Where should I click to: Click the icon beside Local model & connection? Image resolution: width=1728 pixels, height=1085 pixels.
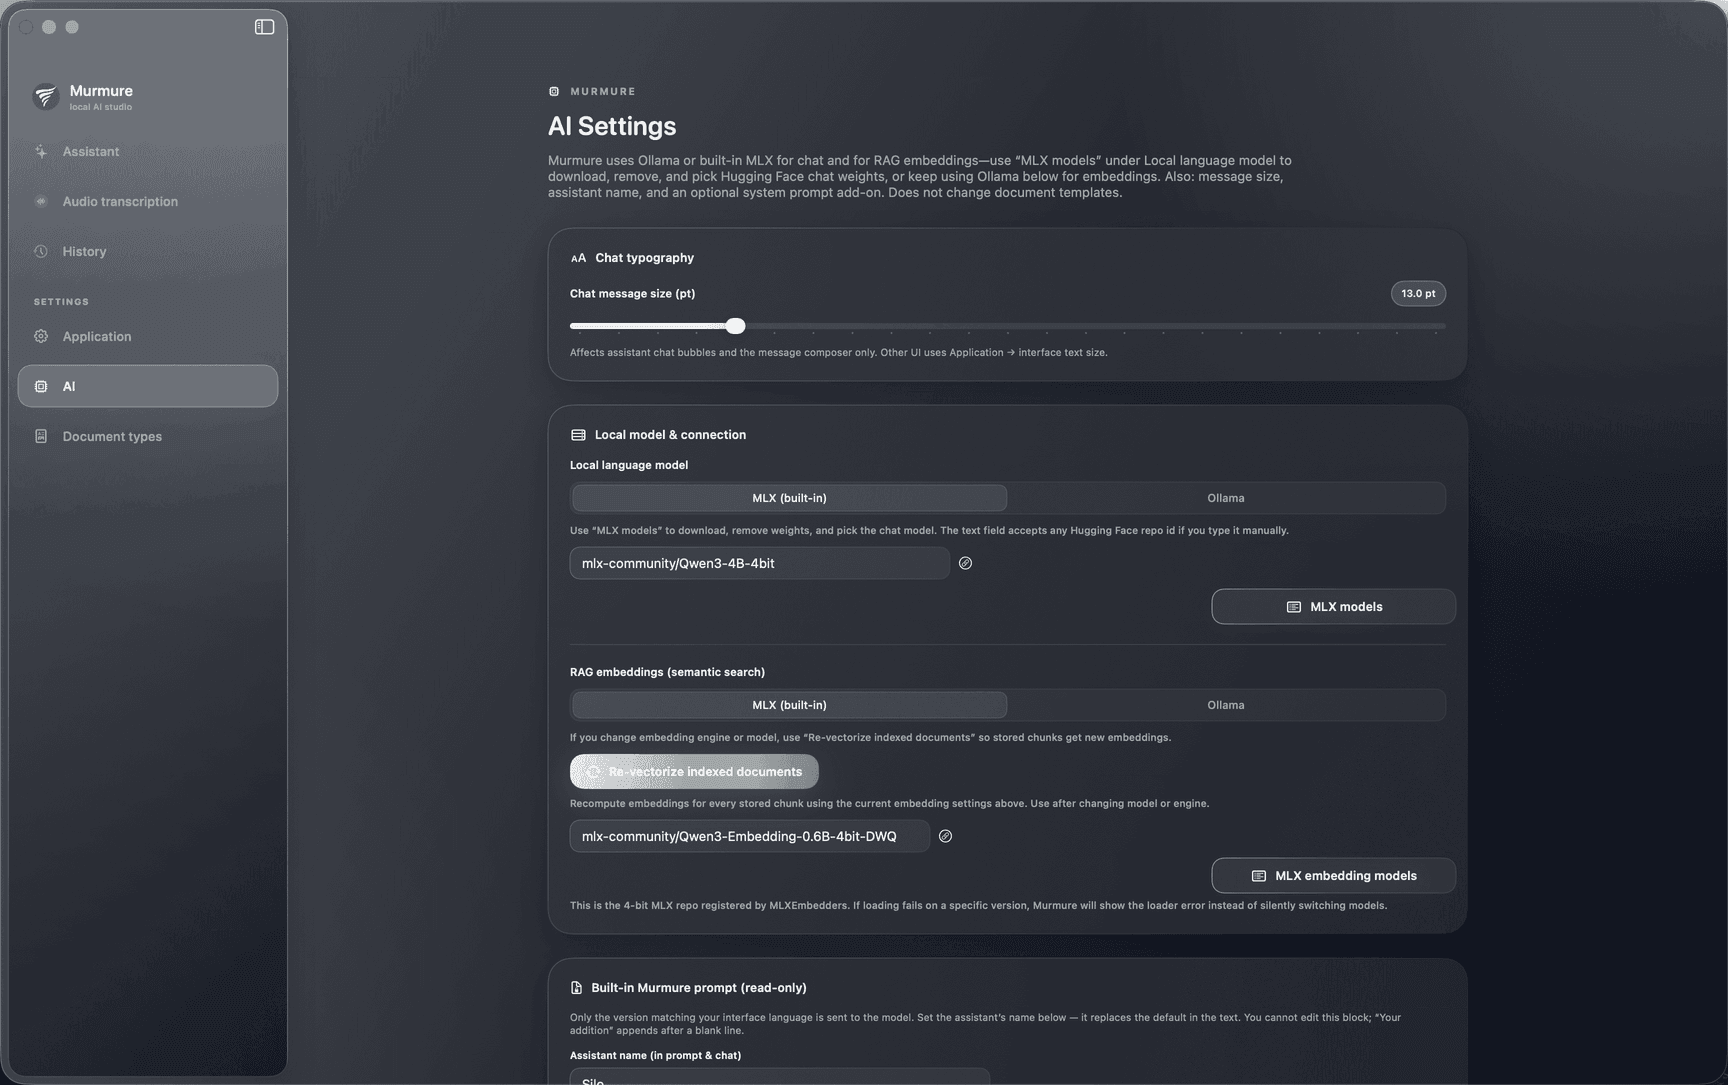click(578, 435)
